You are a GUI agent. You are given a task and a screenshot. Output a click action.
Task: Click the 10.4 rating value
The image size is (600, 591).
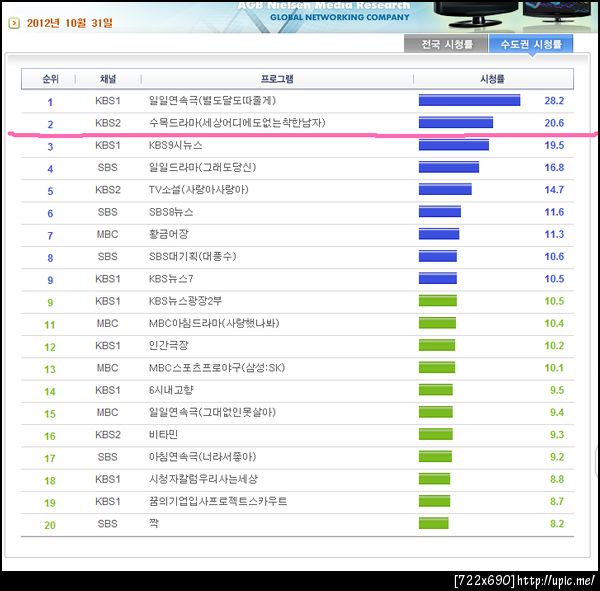[x=554, y=323]
